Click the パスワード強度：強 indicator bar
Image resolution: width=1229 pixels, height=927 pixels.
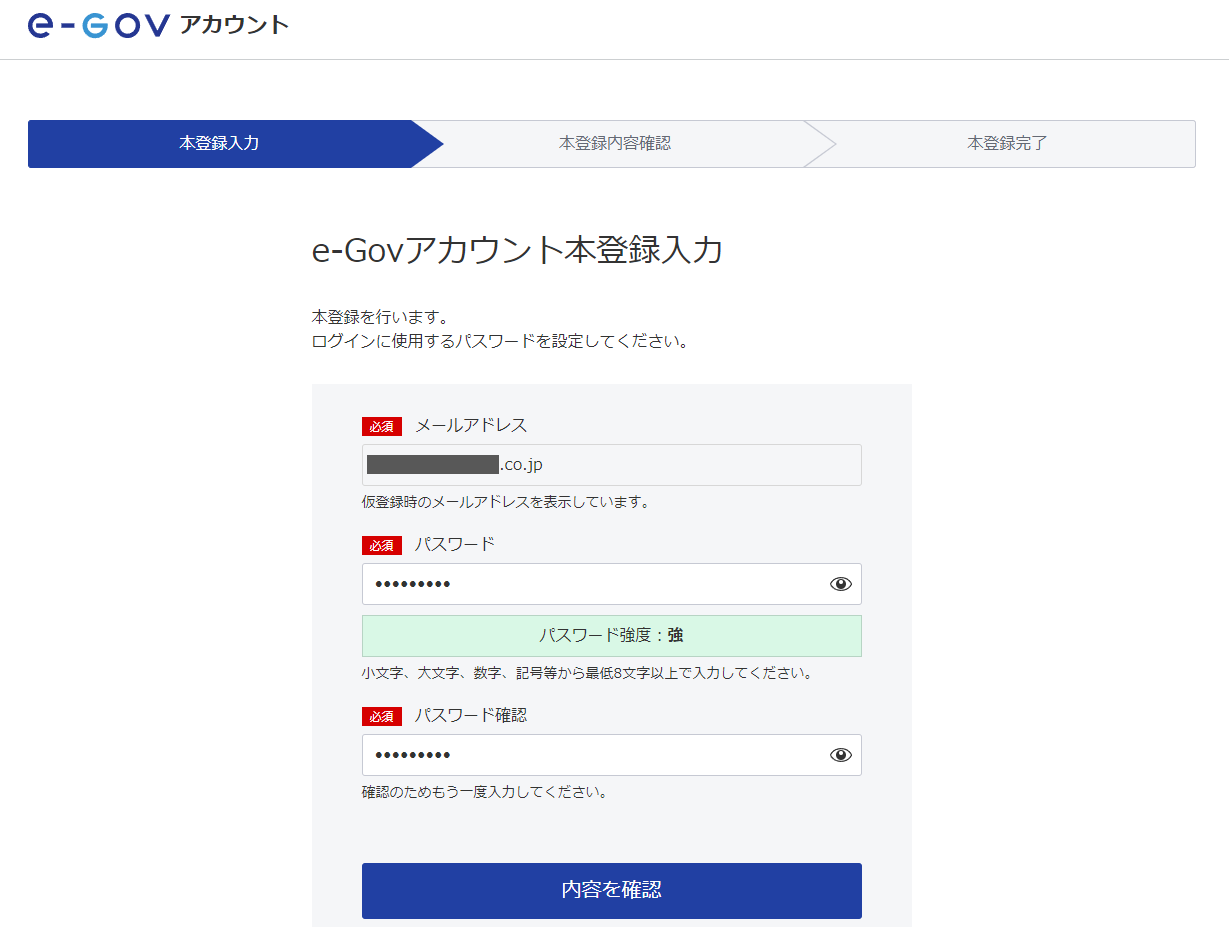click(611, 636)
